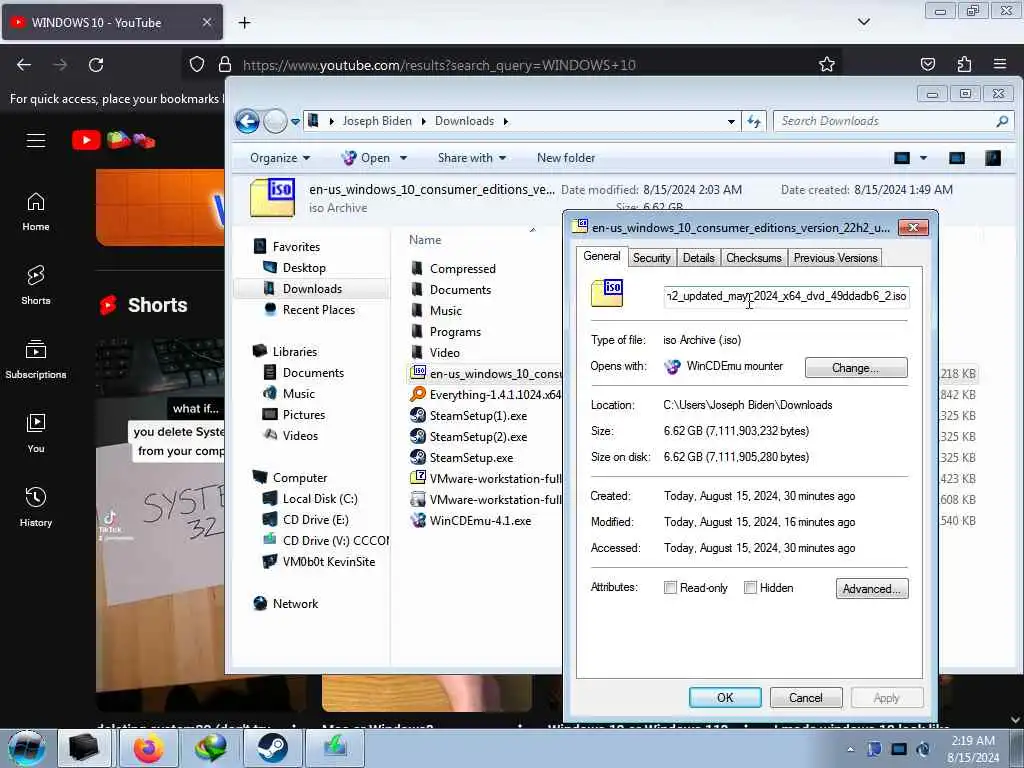The width and height of the screenshot is (1024, 768).
Task: Click the search magnifier in Search Downloads
Action: click(x=1002, y=121)
